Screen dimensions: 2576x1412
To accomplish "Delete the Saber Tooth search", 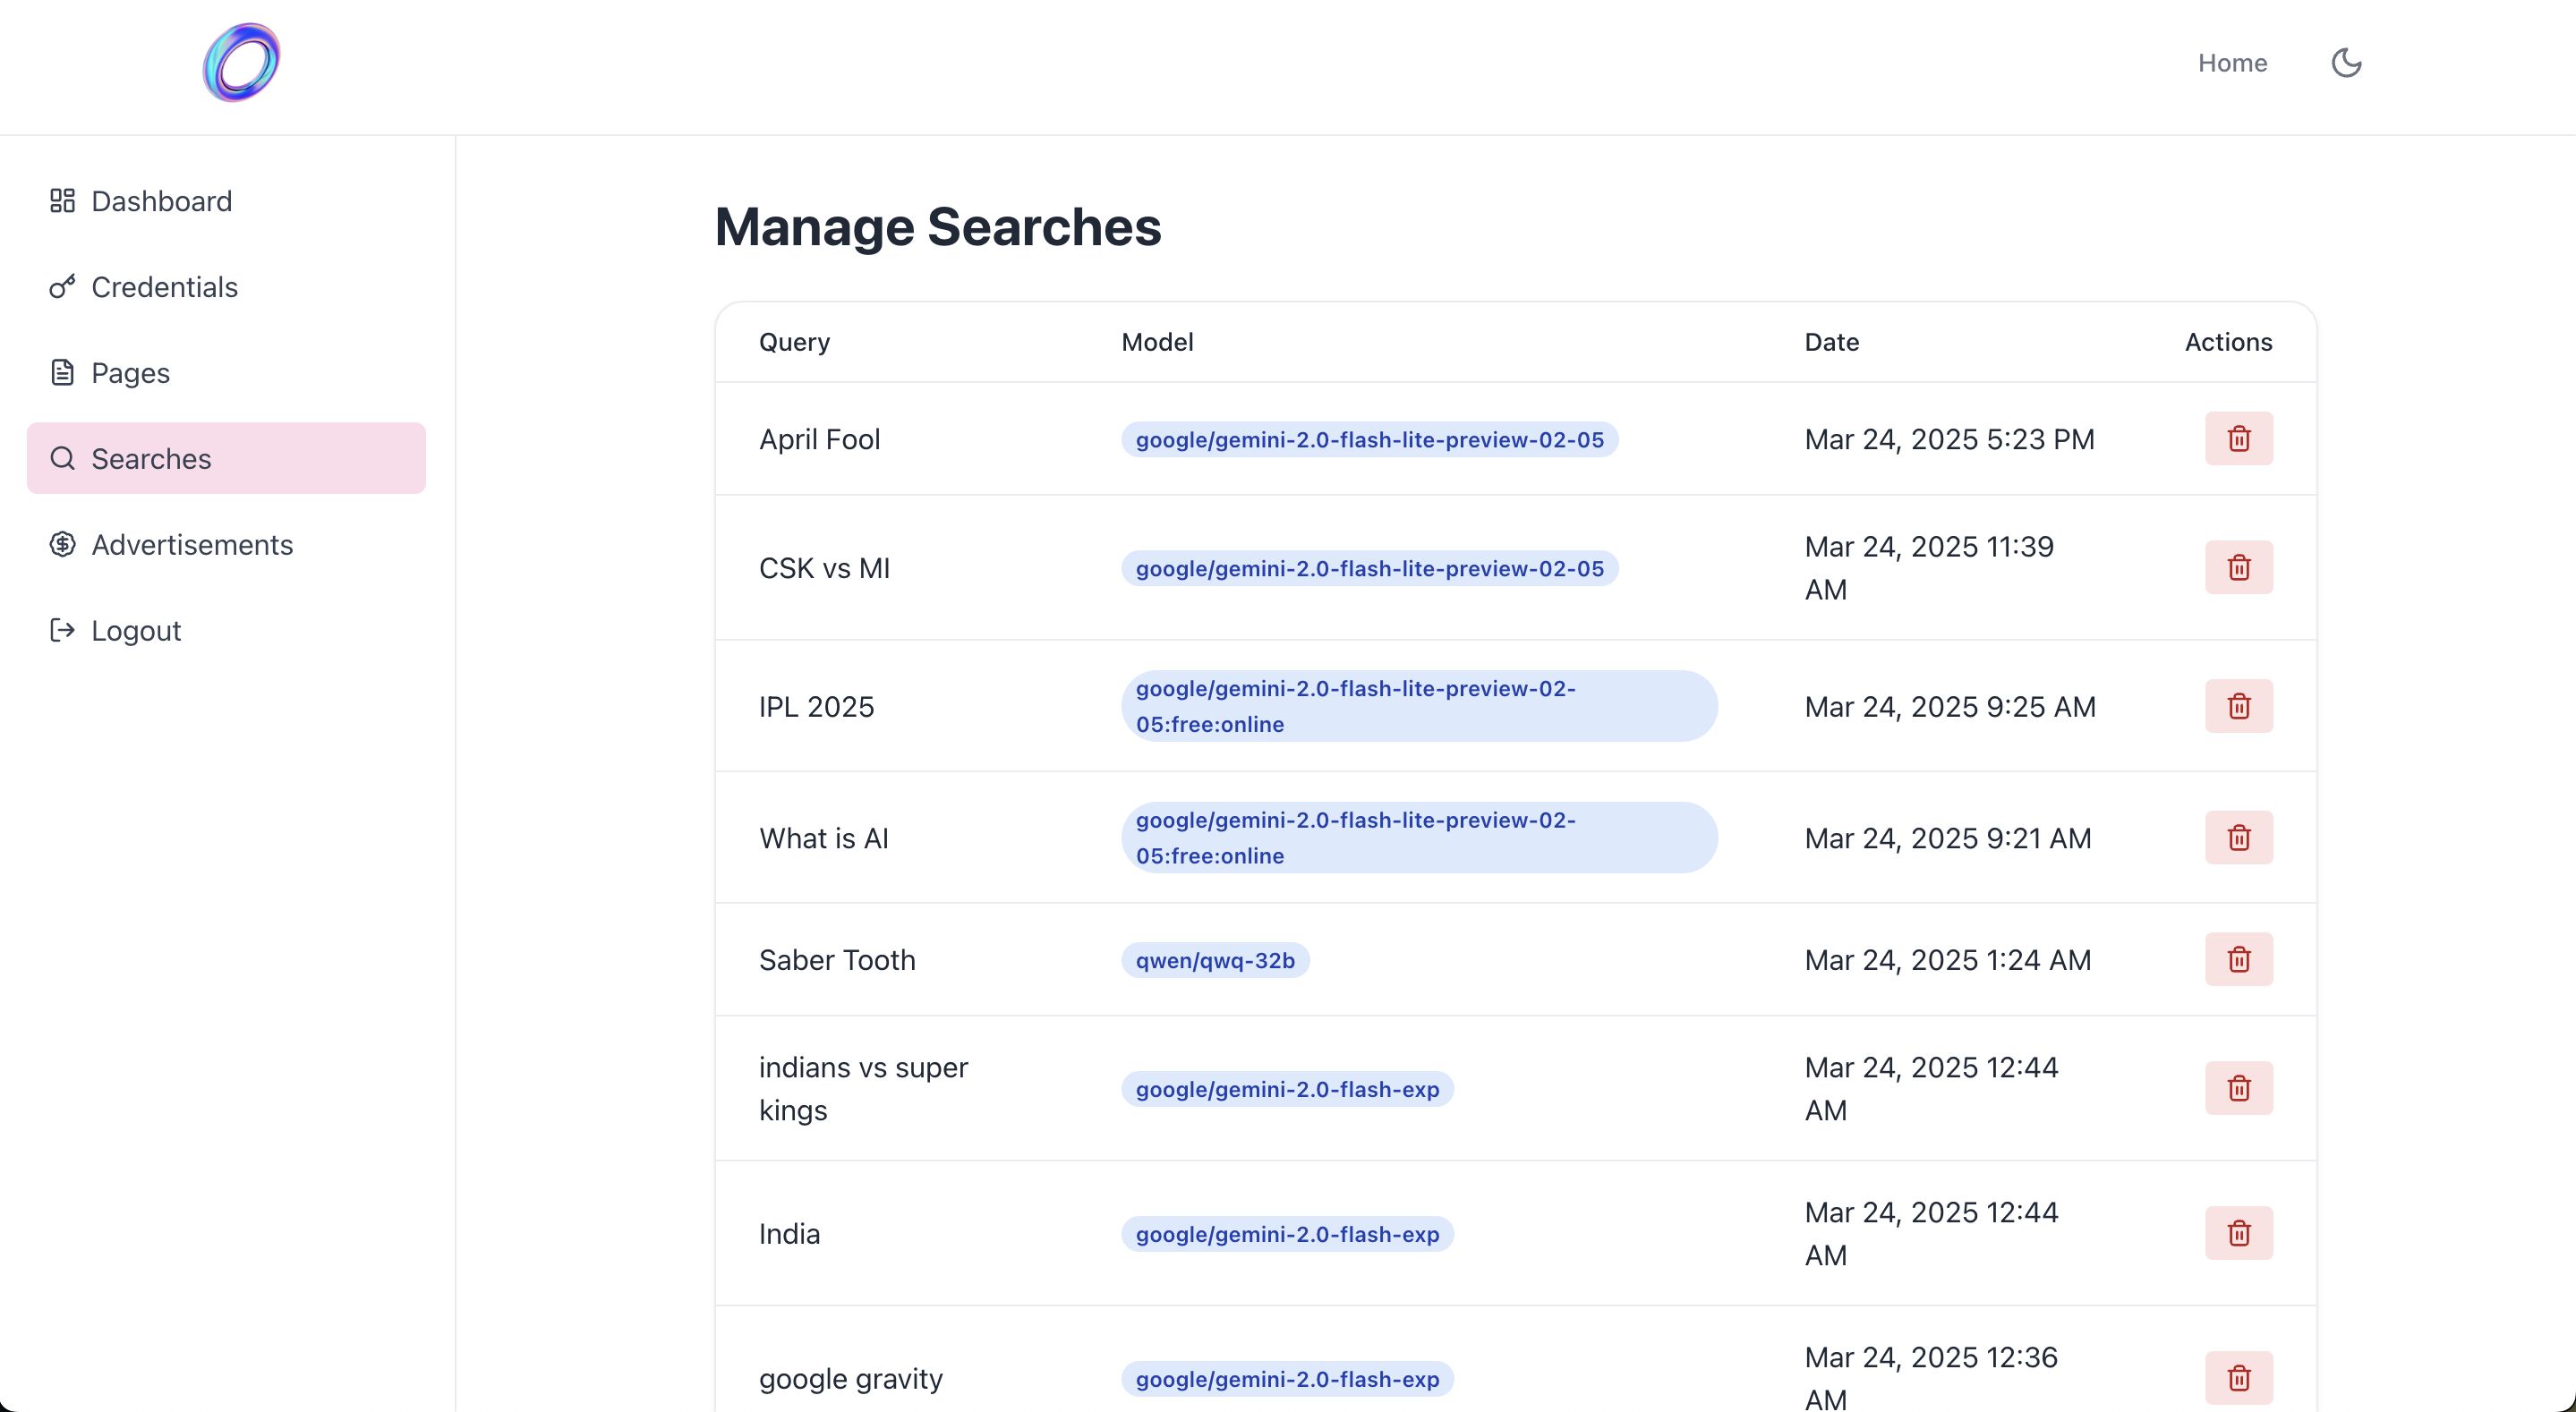I will [x=2238, y=960].
